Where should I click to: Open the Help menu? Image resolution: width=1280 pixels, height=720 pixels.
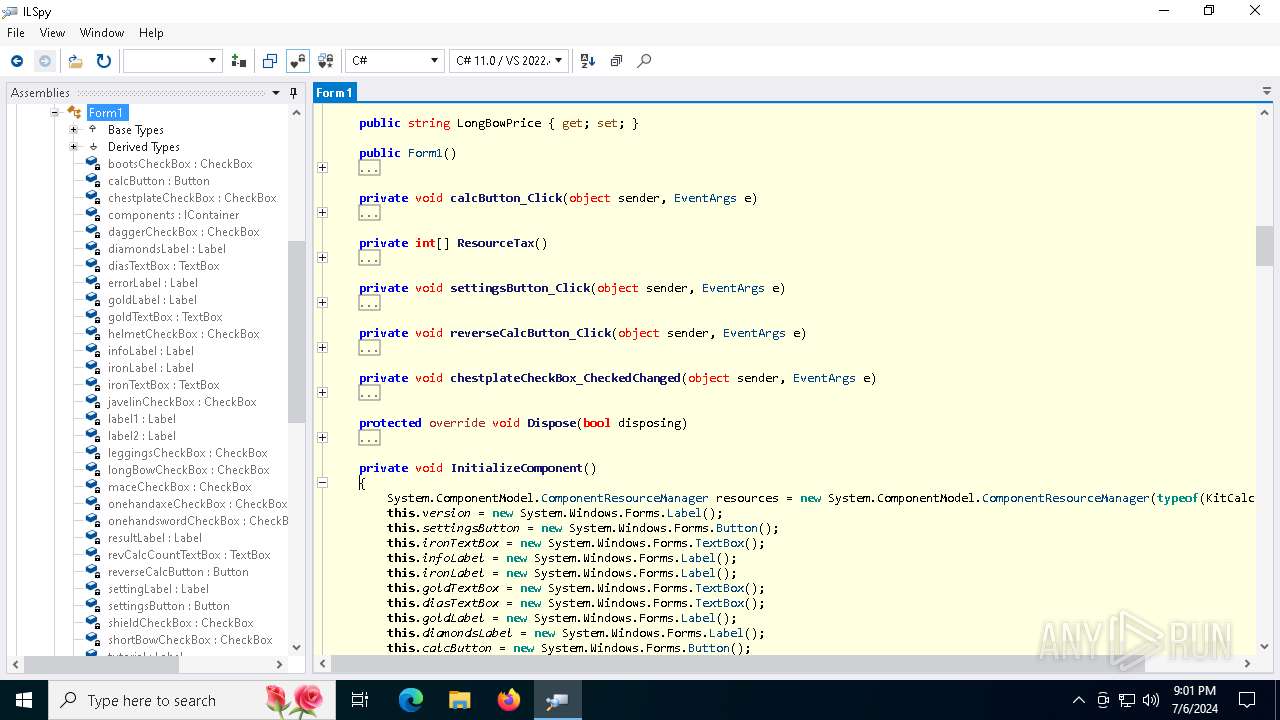(x=151, y=33)
